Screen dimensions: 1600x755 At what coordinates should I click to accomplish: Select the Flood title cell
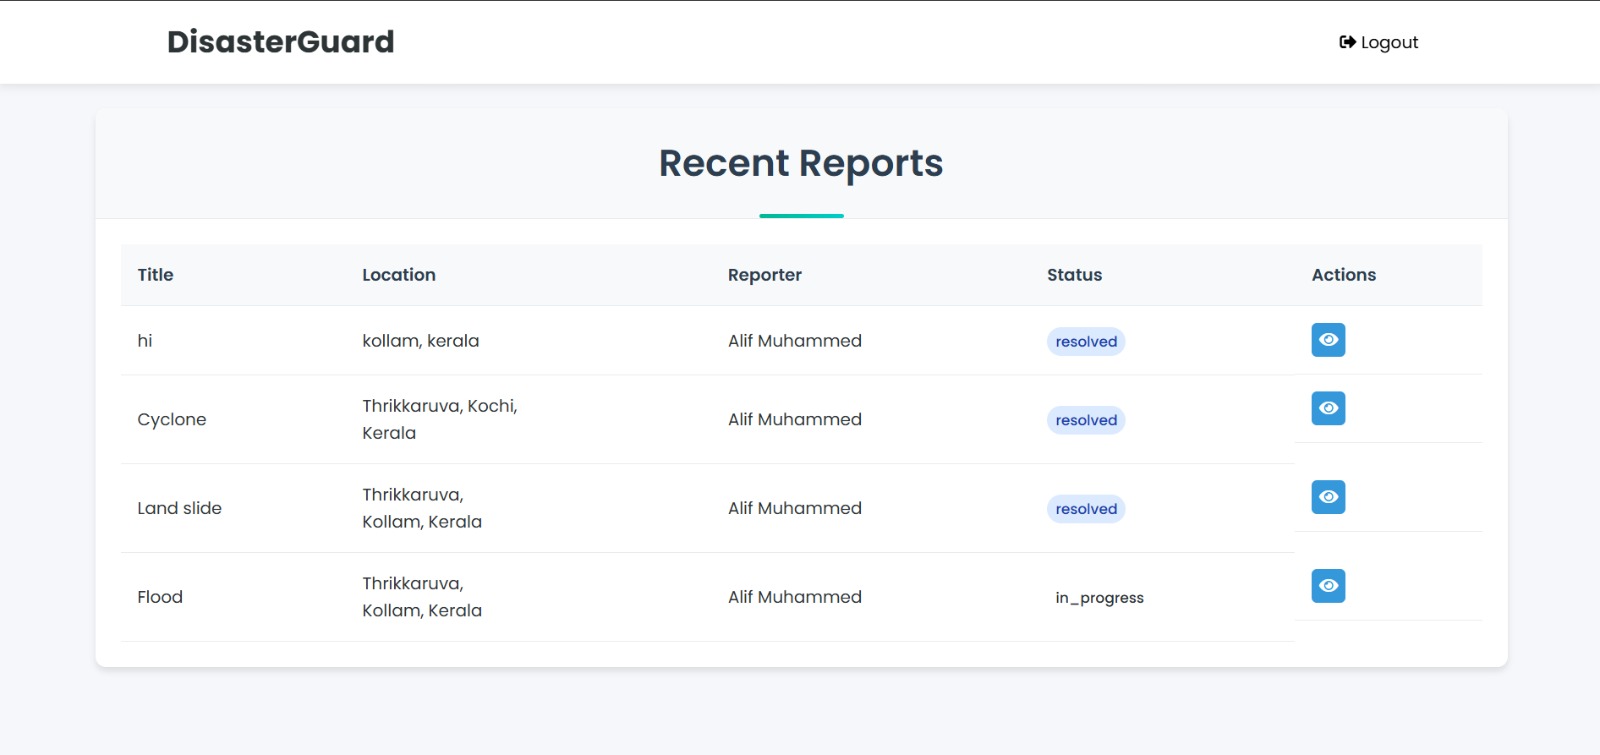(160, 597)
